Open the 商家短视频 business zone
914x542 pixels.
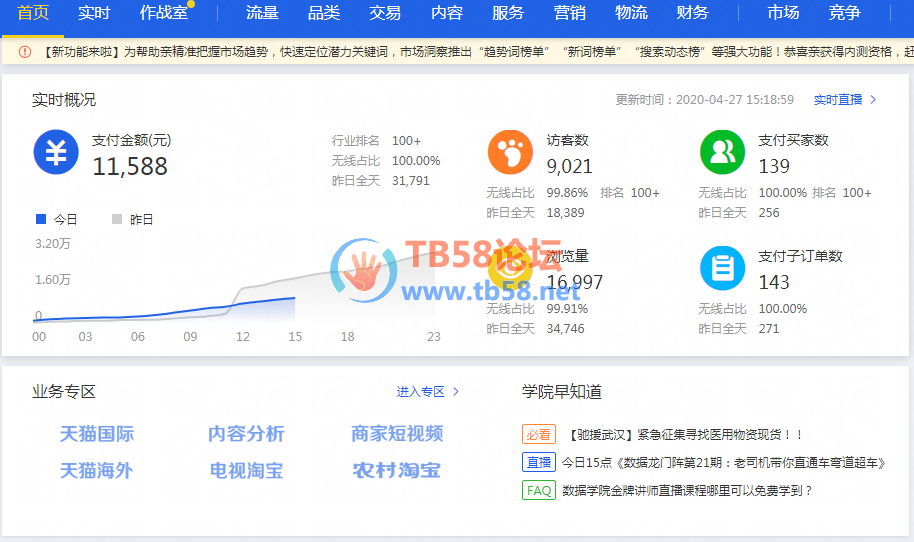pos(397,434)
